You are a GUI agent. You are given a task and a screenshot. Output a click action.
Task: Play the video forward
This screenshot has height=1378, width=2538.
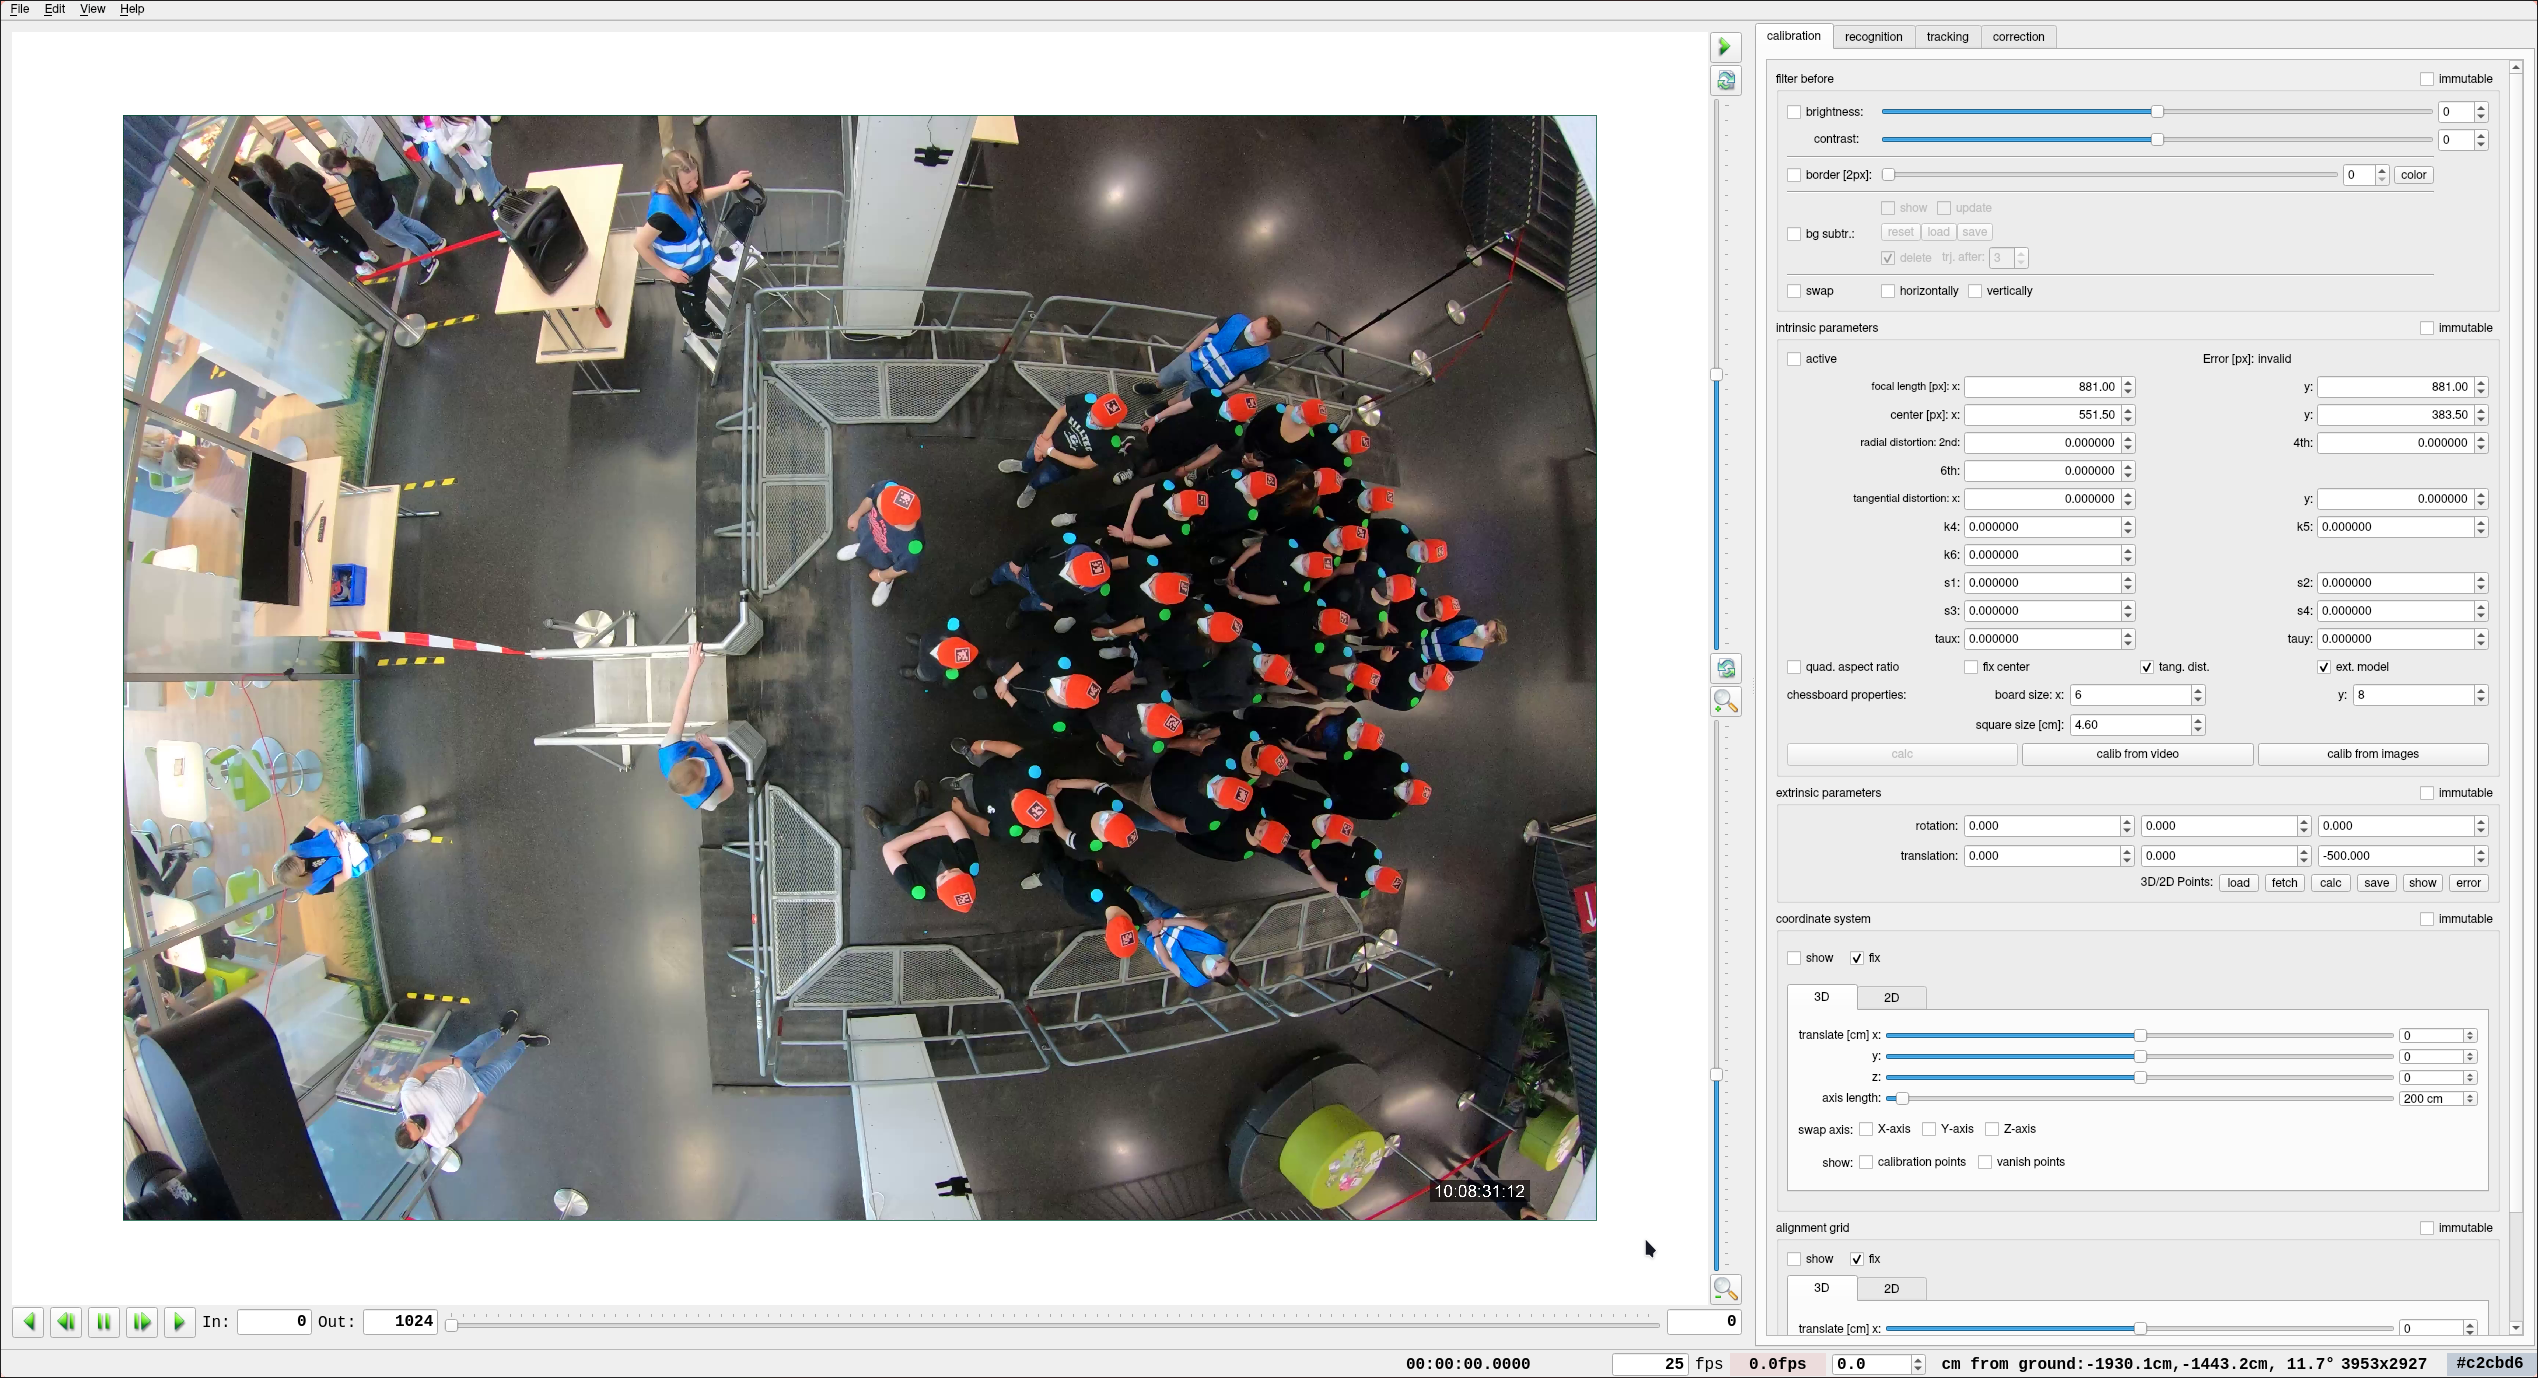pyautogui.click(x=180, y=1322)
